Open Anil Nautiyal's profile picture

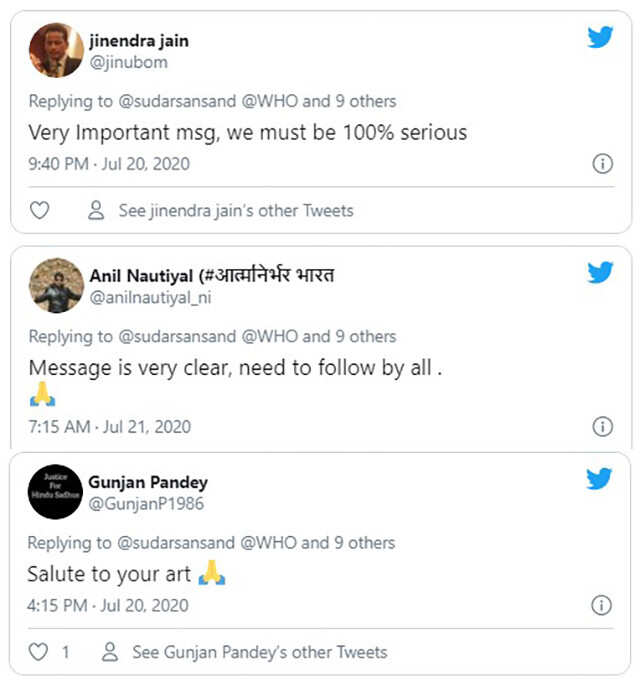click(x=55, y=285)
